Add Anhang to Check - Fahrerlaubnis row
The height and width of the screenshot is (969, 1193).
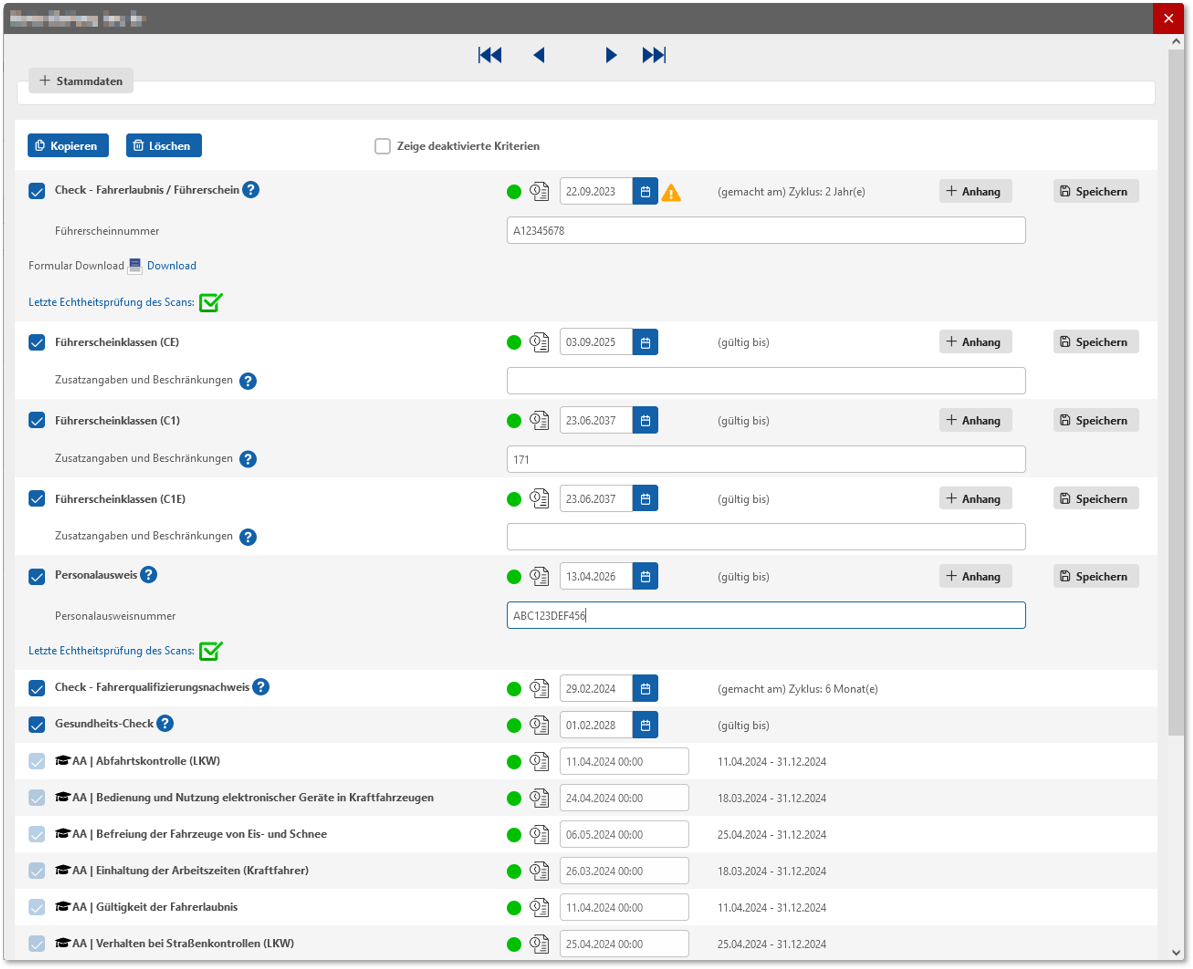(x=975, y=192)
